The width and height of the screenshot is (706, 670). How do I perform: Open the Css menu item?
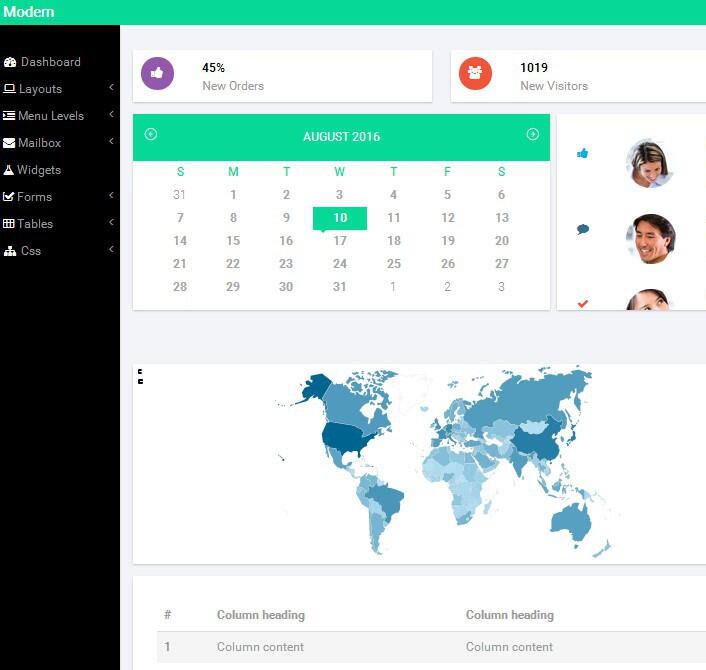[60, 251]
